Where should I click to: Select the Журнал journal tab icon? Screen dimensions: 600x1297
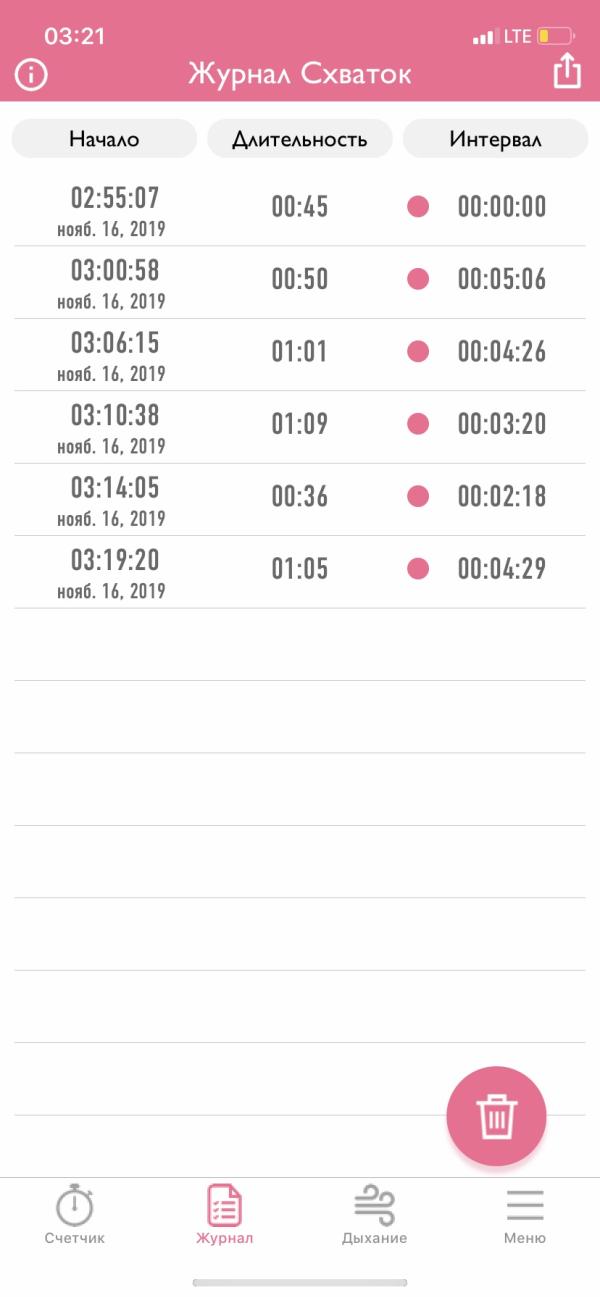coord(224,1204)
